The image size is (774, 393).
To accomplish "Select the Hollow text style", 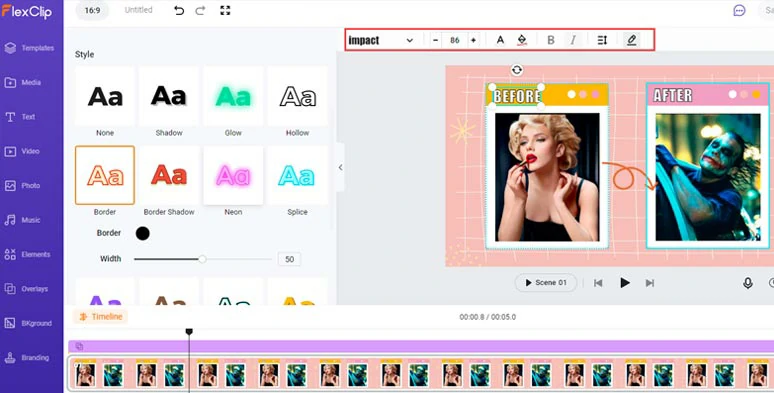I will tap(297, 96).
